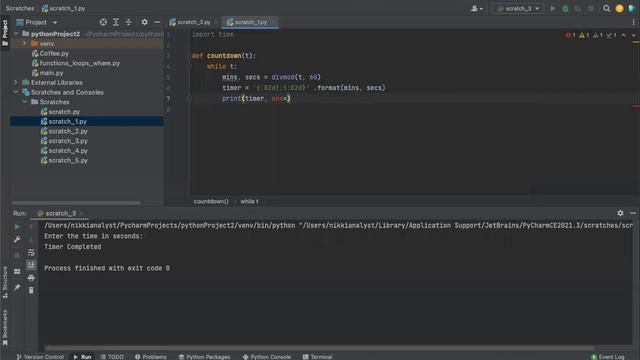640x360 pixels.
Task: Switch to the scratch_1.py editor tab
Action: pyautogui.click(x=250, y=22)
